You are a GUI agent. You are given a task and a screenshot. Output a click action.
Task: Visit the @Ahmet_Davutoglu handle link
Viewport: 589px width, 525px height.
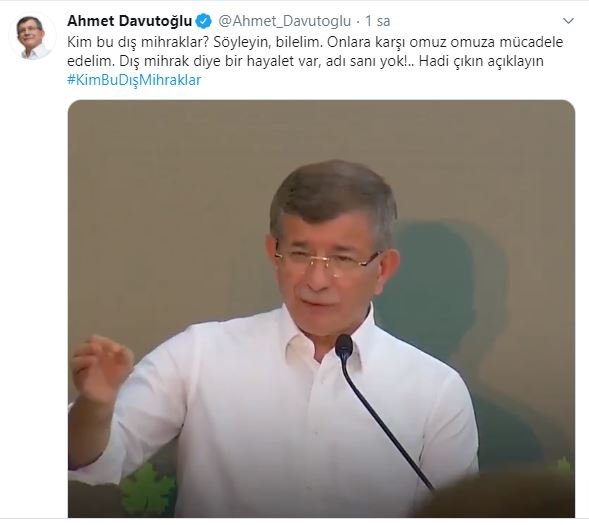click(x=284, y=21)
